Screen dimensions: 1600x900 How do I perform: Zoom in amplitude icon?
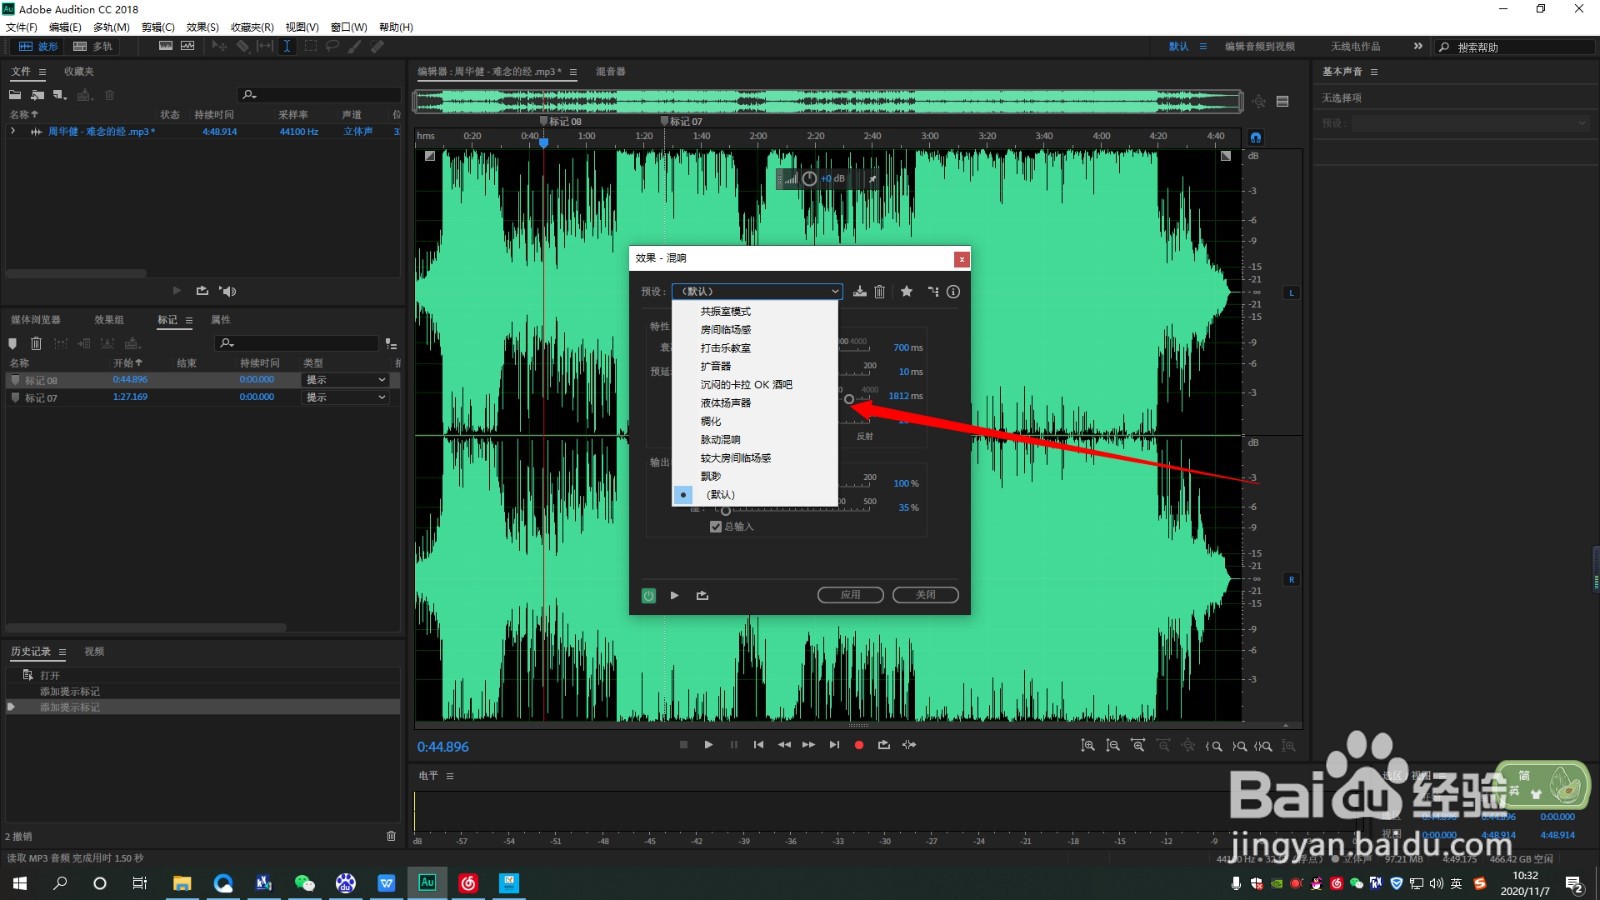click(x=1088, y=746)
